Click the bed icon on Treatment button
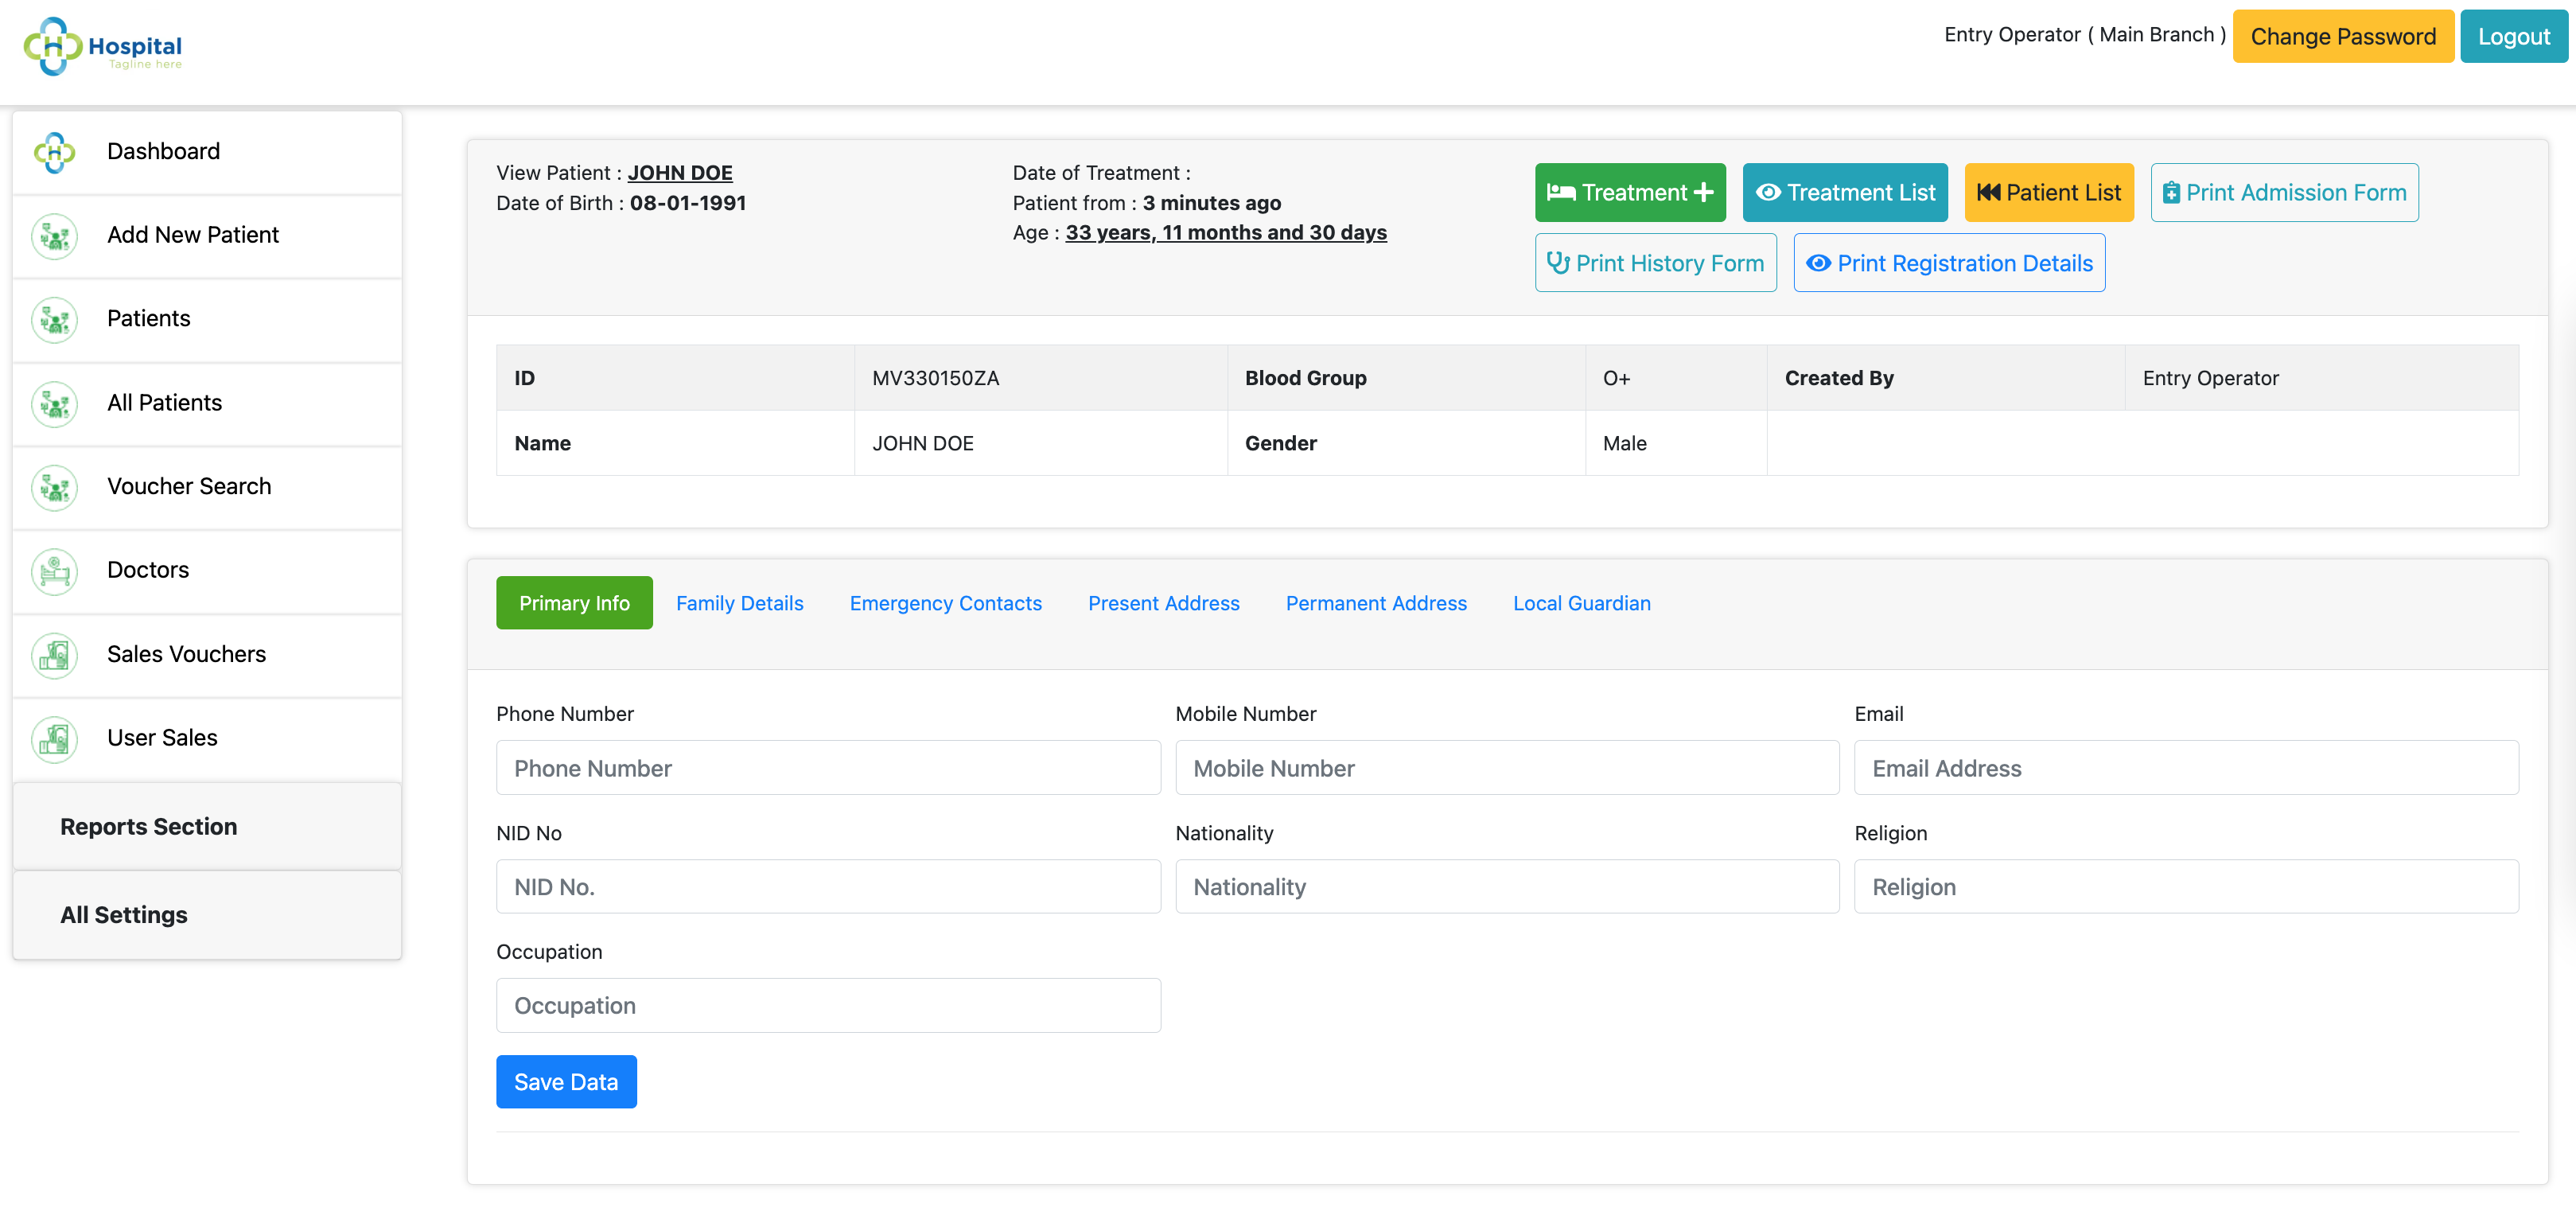 tap(1561, 192)
